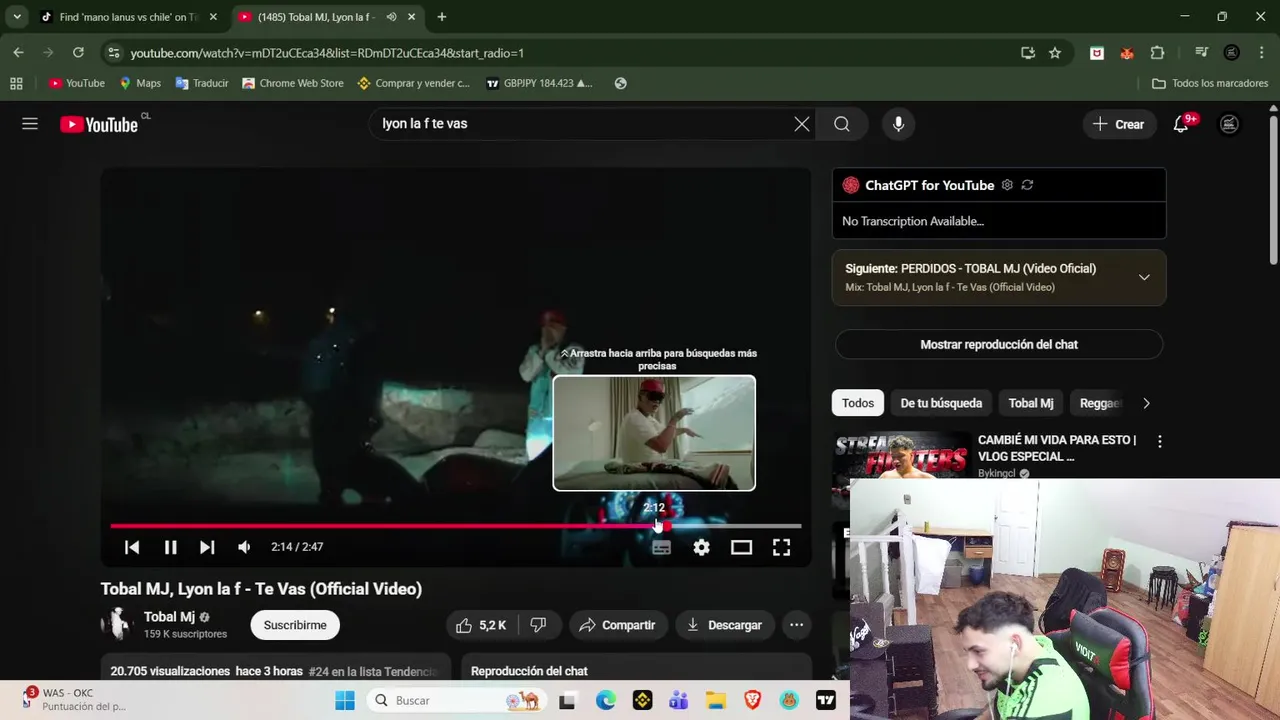The image size is (1280, 720).
Task: Open the notifications bell
Action: click(x=1181, y=124)
